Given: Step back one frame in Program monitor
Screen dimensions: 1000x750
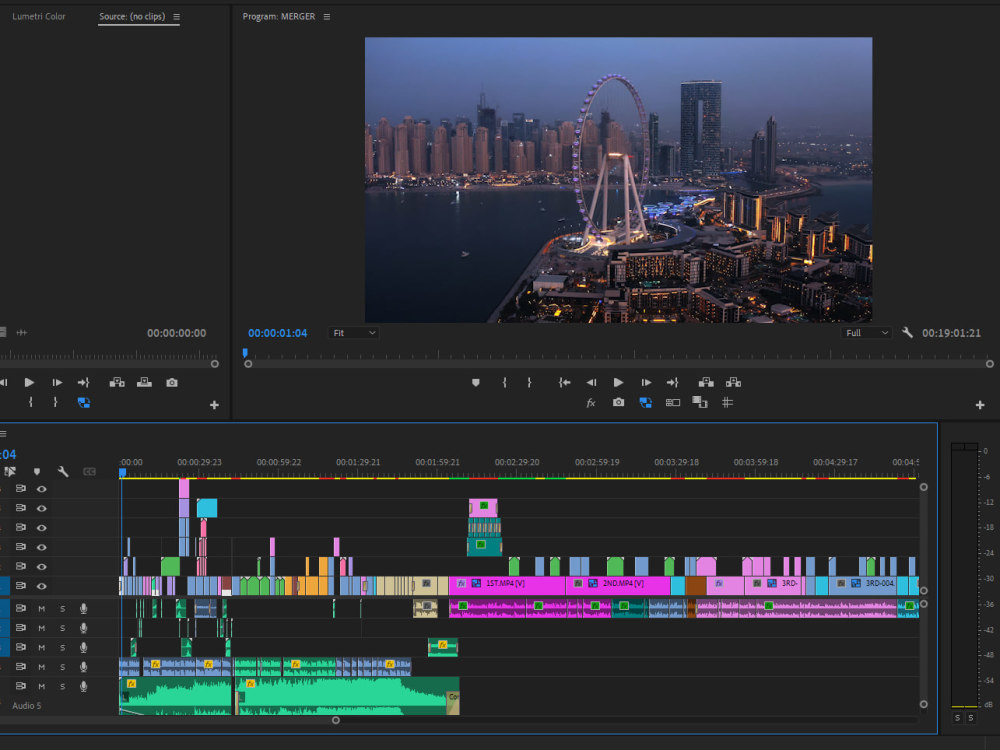Looking at the screenshot, I should click(591, 383).
